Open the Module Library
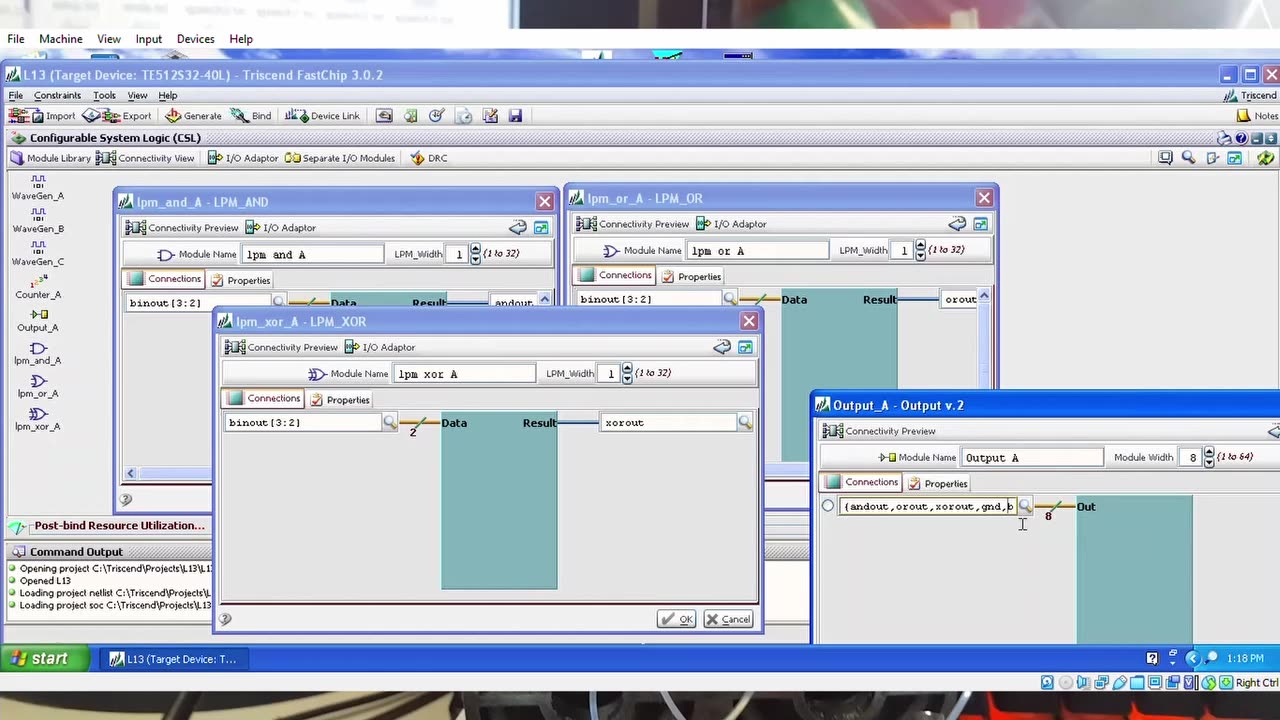Viewport: 1280px width, 720px height. click(x=51, y=158)
